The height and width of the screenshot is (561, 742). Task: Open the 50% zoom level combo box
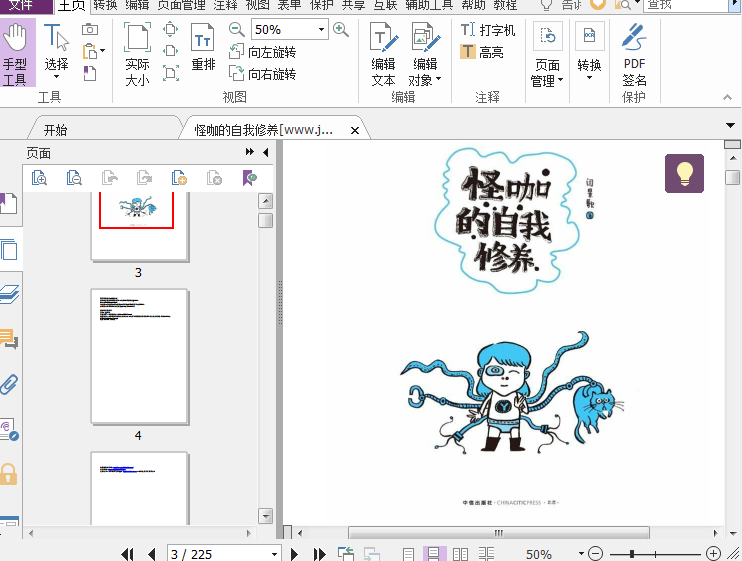pyautogui.click(x=290, y=29)
